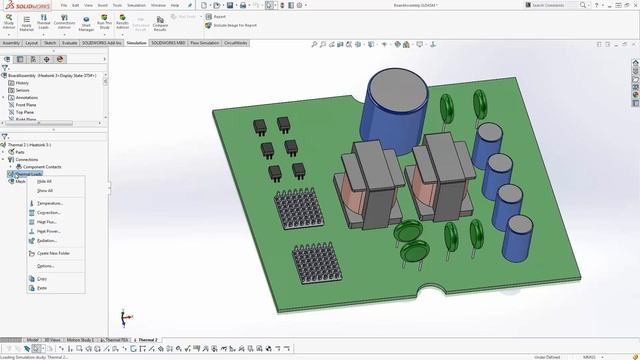Image resolution: width=640 pixels, height=360 pixels.
Task: Click the Report button
Action: pos(216,17)
